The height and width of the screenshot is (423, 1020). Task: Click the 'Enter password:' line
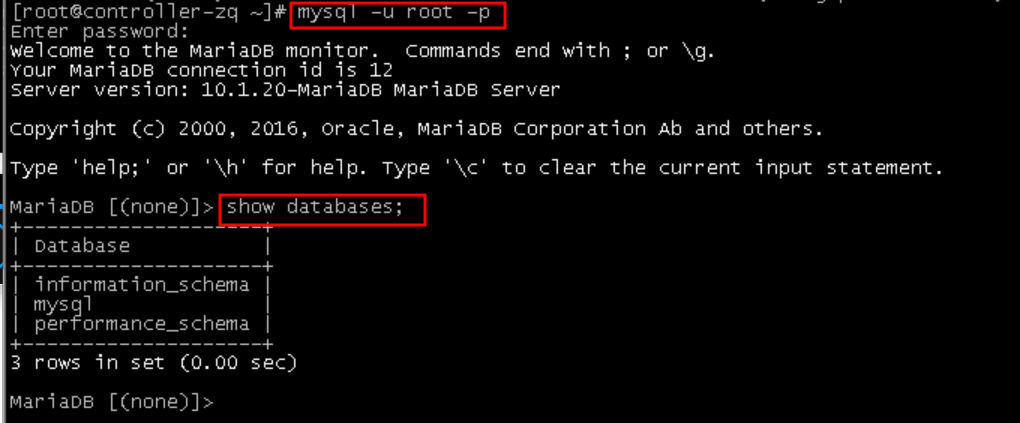tap(100, 32)
